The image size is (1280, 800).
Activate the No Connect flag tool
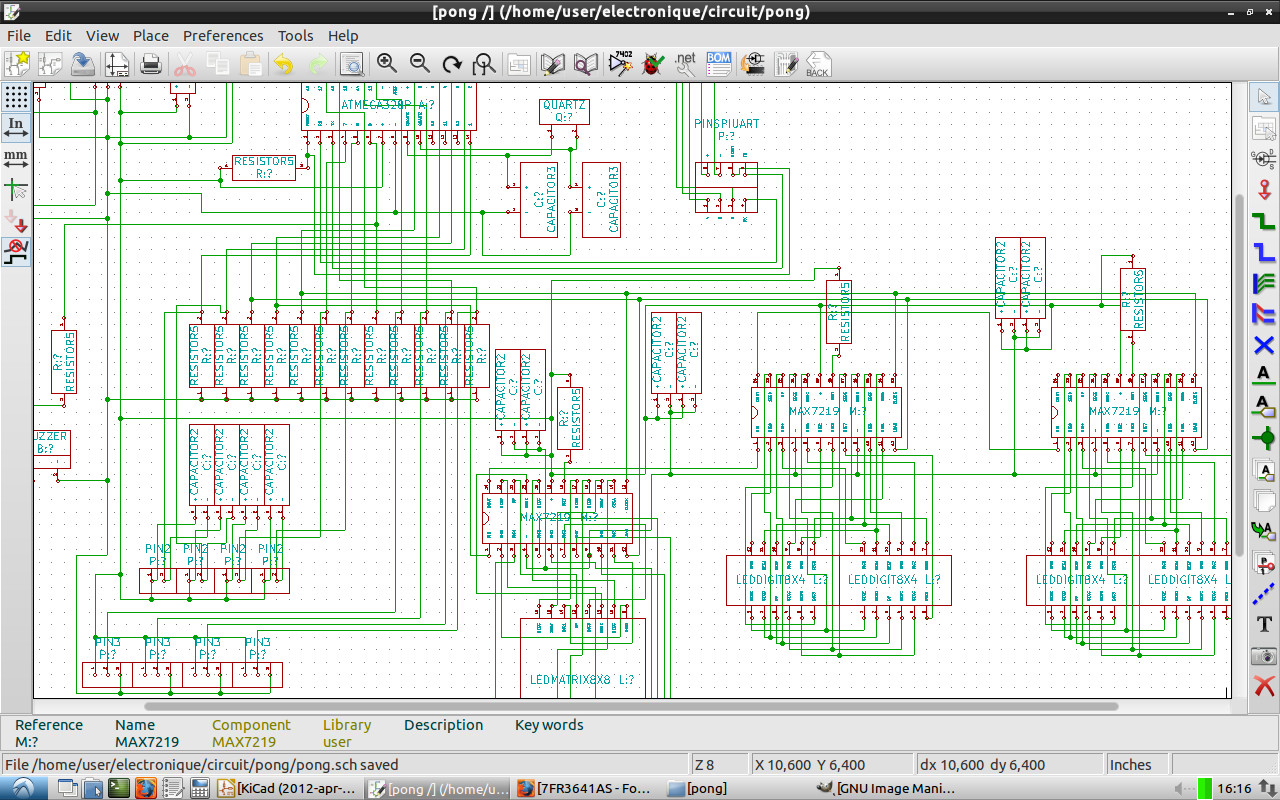(x=1264, y=345)
